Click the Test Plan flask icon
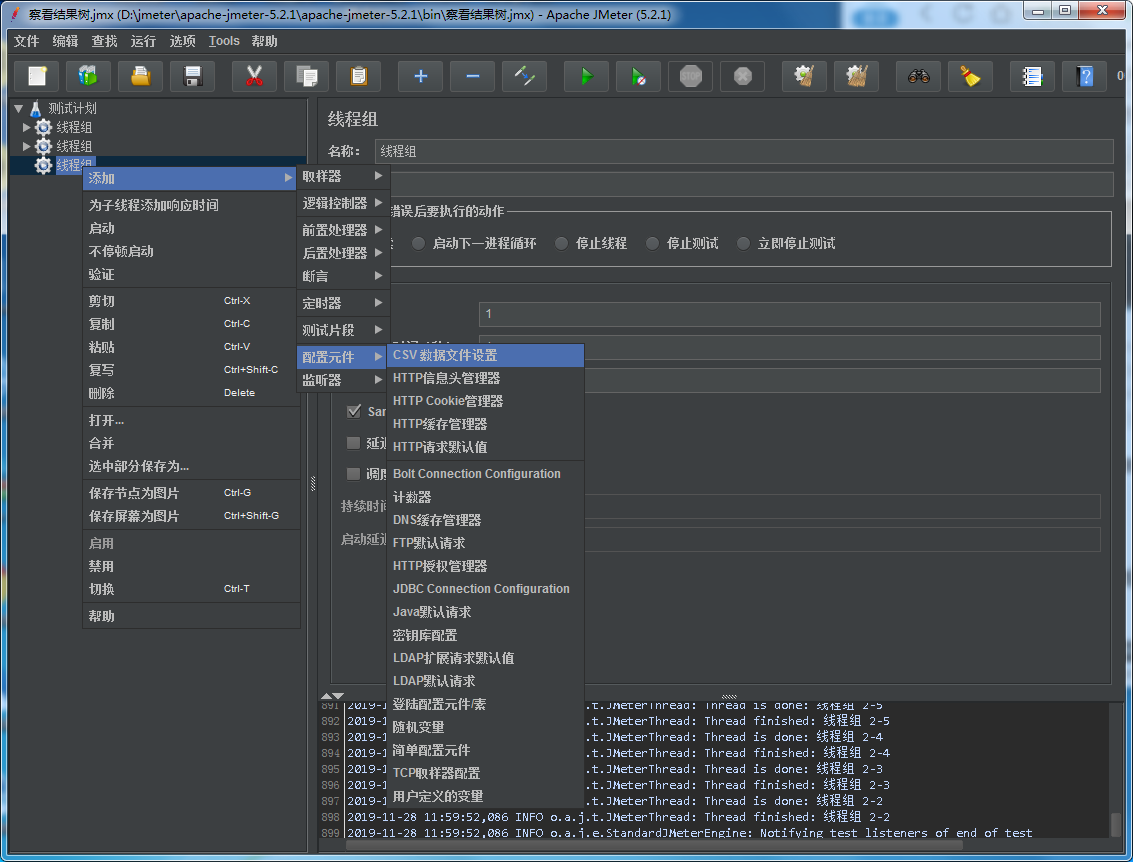Screen dimensions: 1133x862 point(35,108)
